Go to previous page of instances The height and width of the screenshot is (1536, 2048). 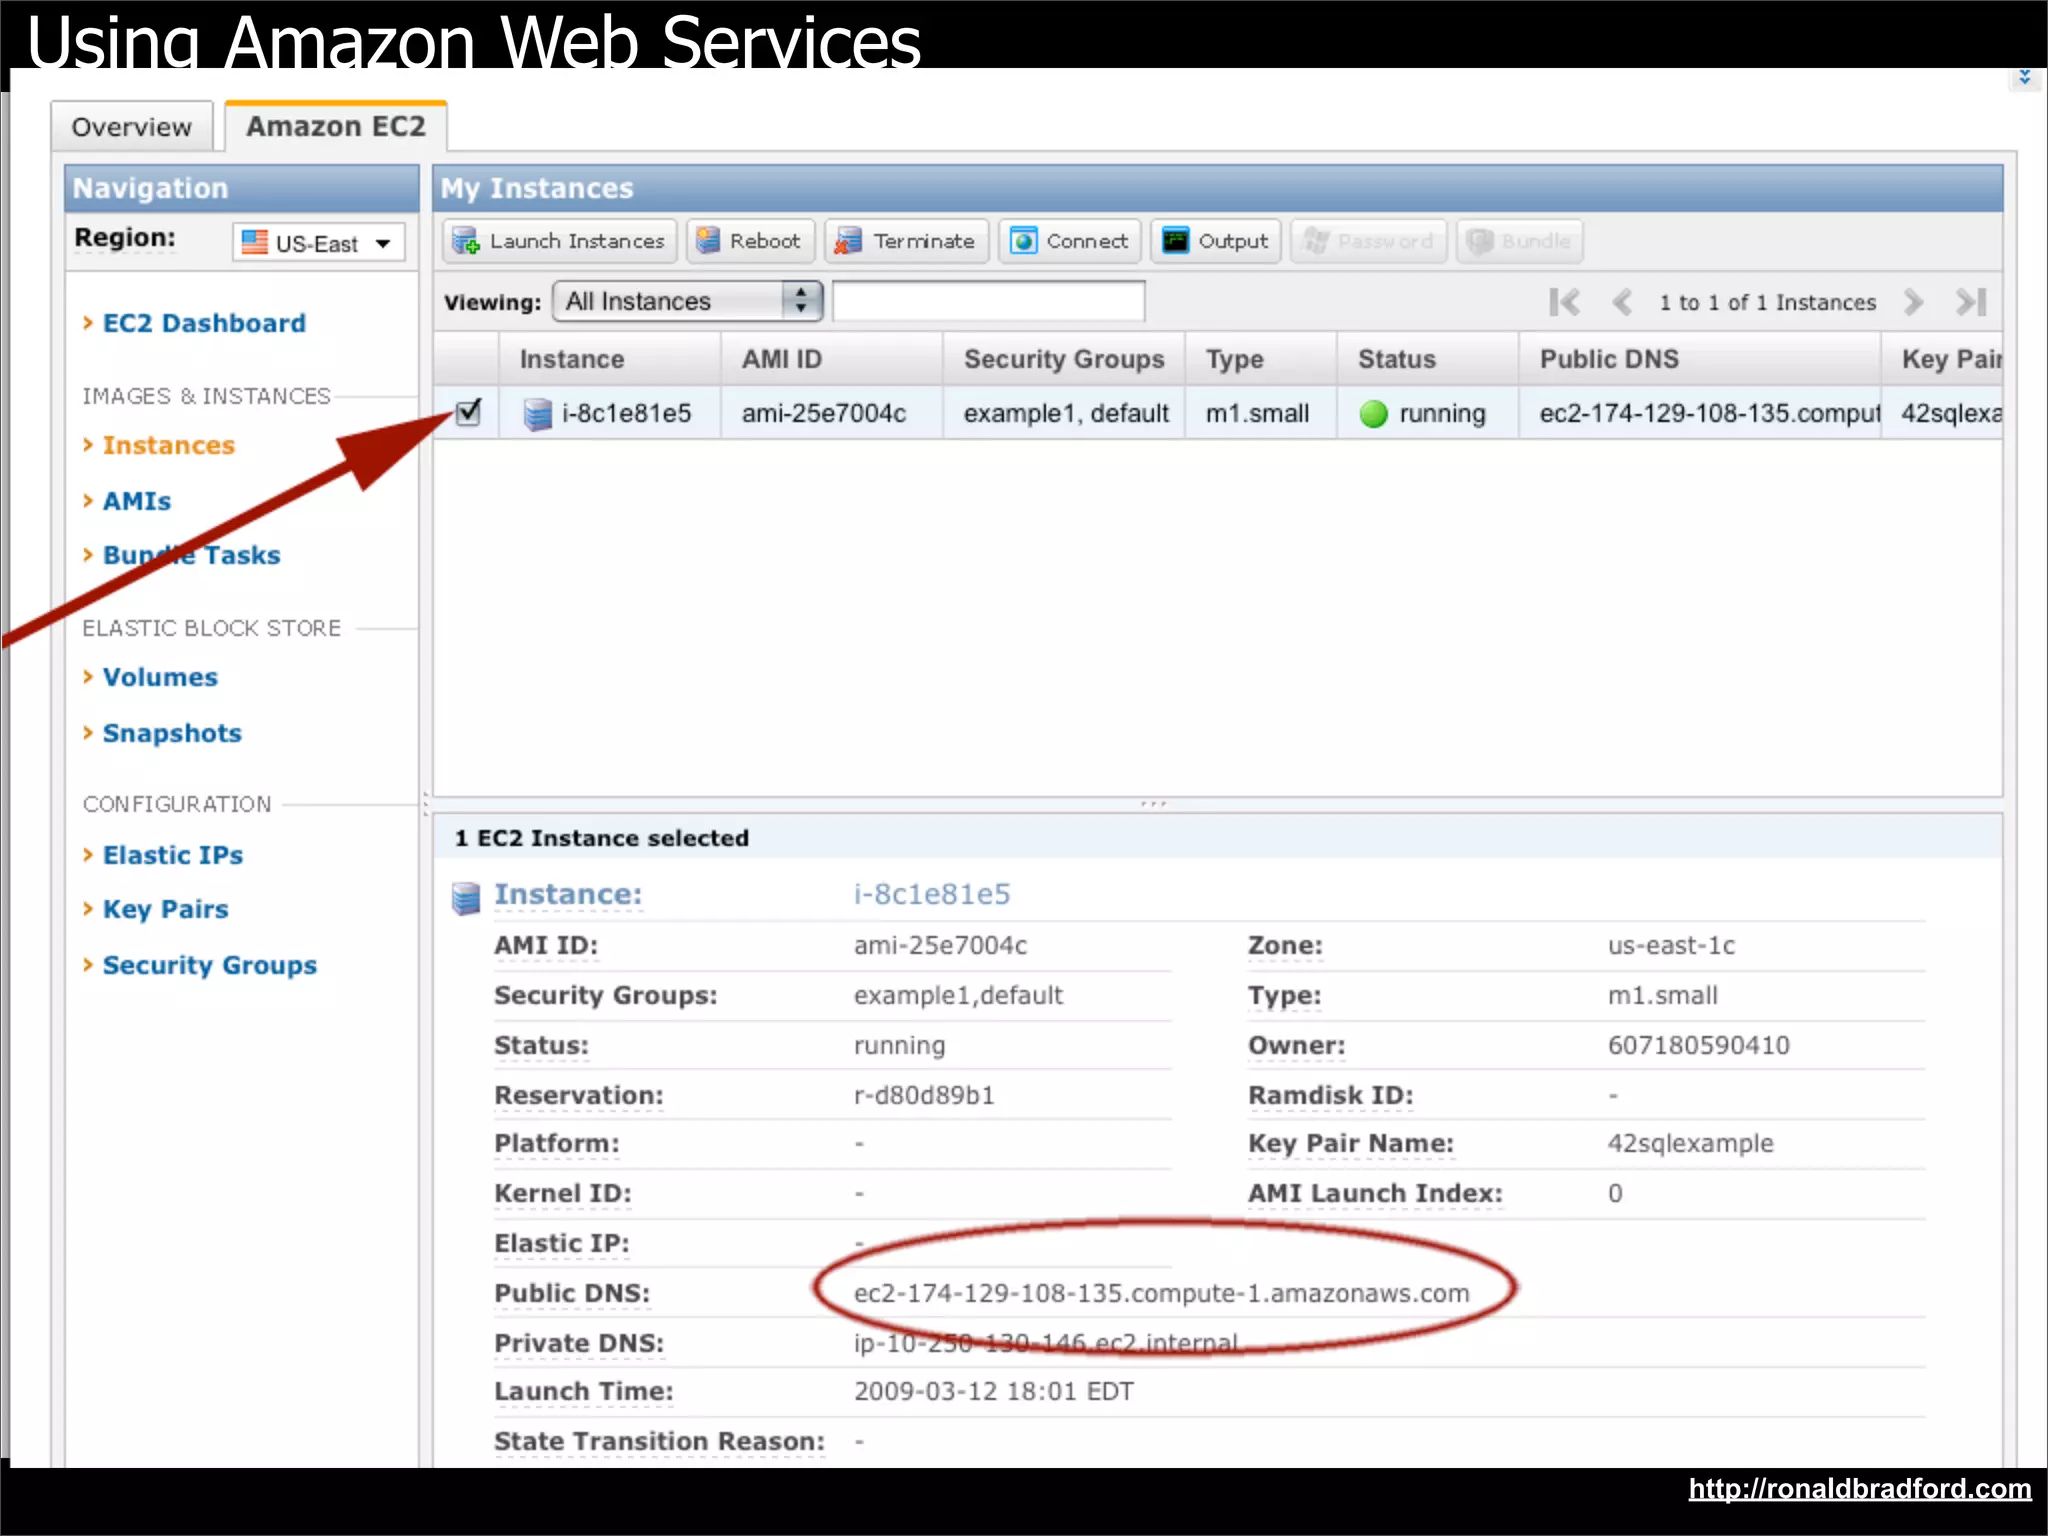click(1622, 302)
